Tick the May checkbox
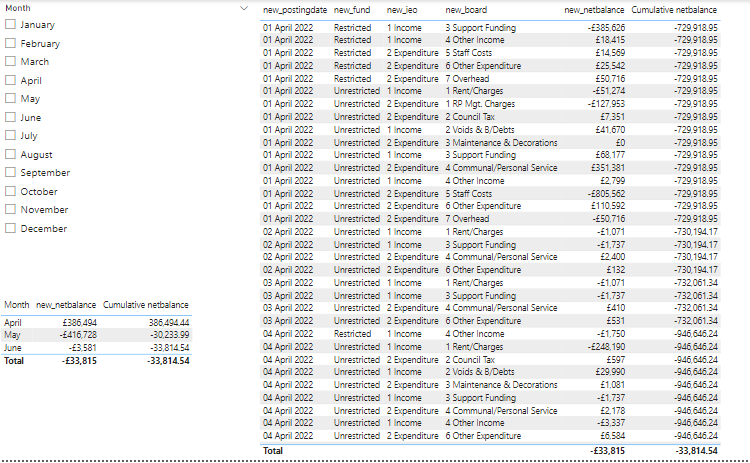The image size is (750, 463). [x=10, y=98]
